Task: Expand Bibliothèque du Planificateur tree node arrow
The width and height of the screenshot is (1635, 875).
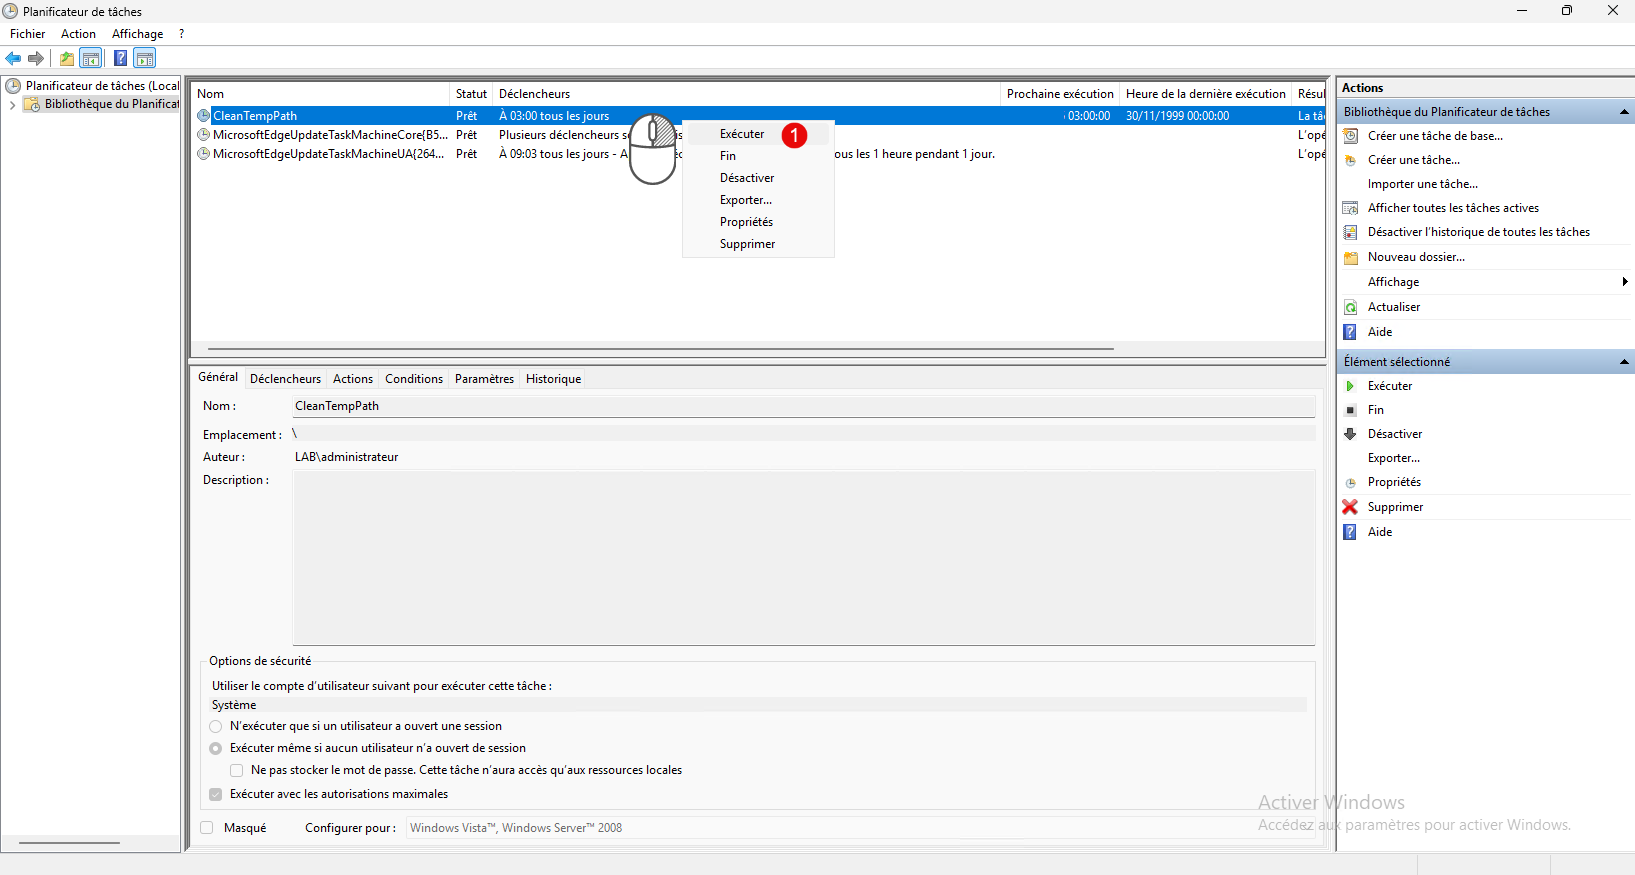Action: coord(12,105)
